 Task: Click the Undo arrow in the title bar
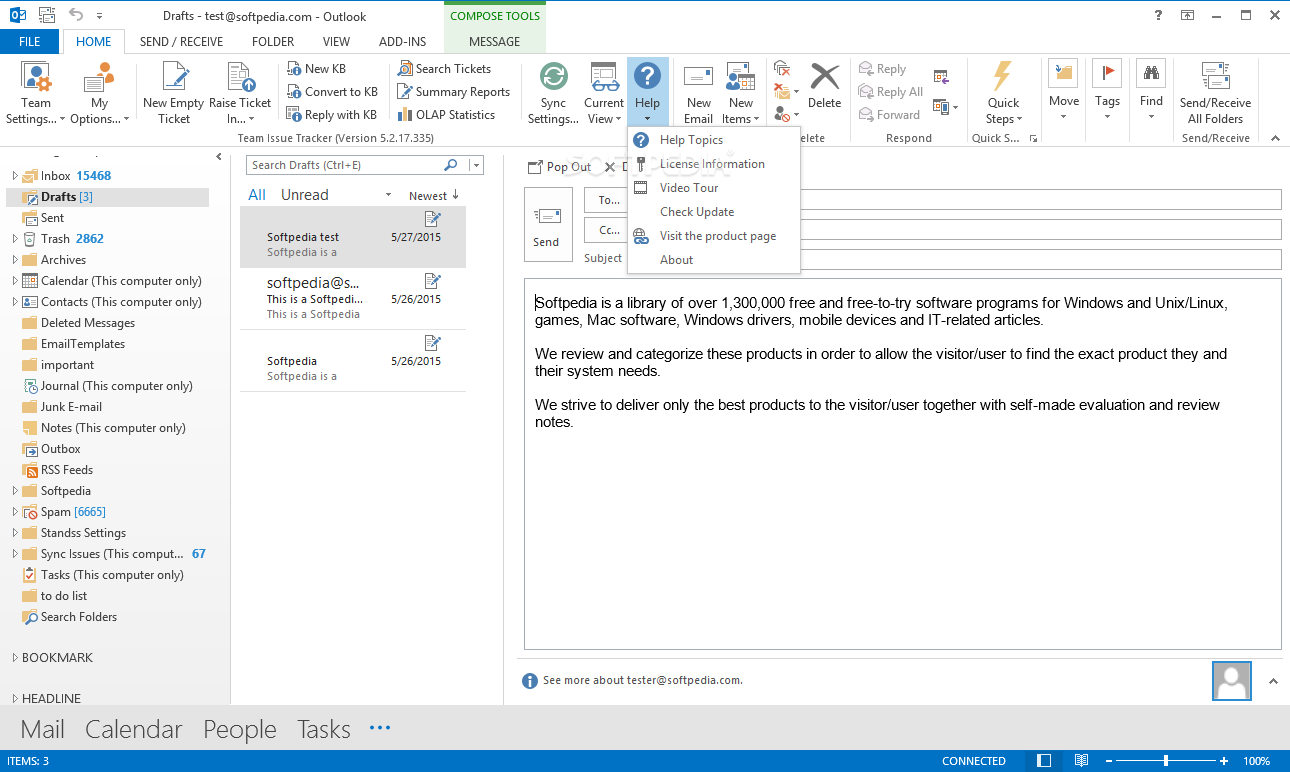77,16
